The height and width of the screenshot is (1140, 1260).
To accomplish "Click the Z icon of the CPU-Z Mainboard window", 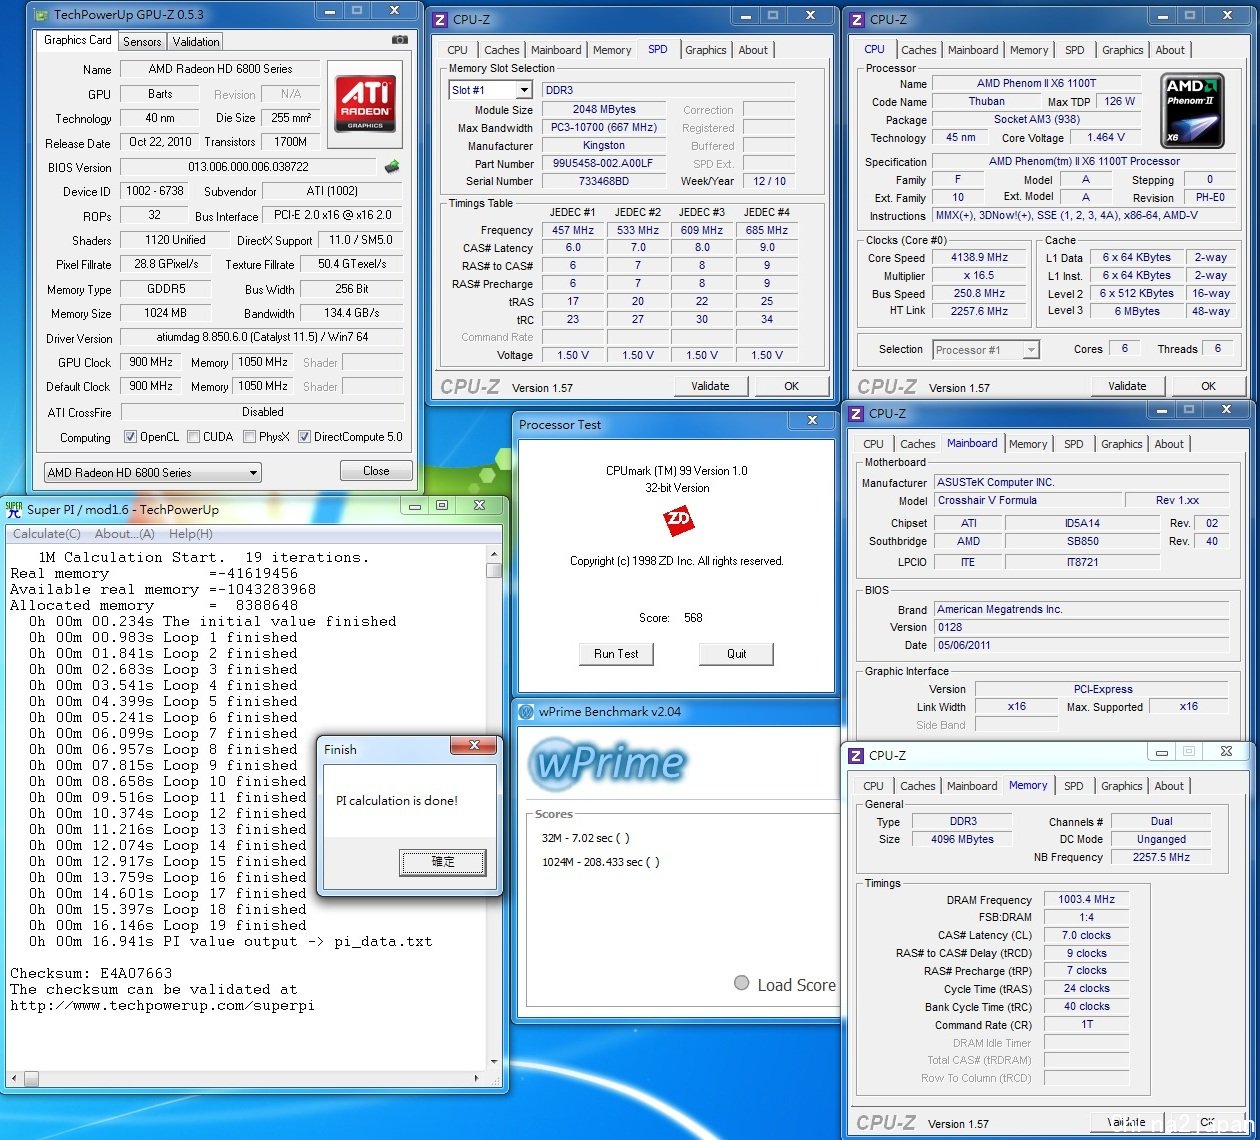I will (857, 413).
